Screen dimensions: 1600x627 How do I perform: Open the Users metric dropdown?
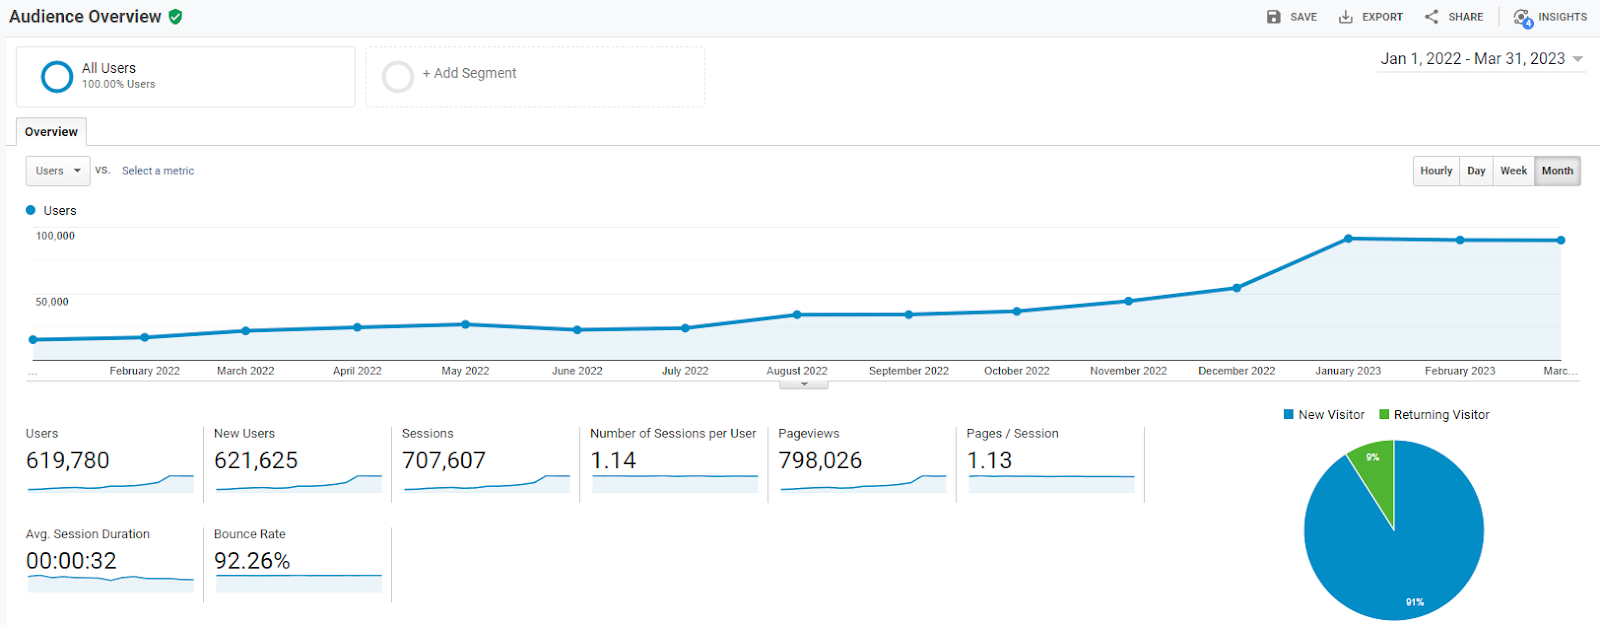[x=58, y=171]
